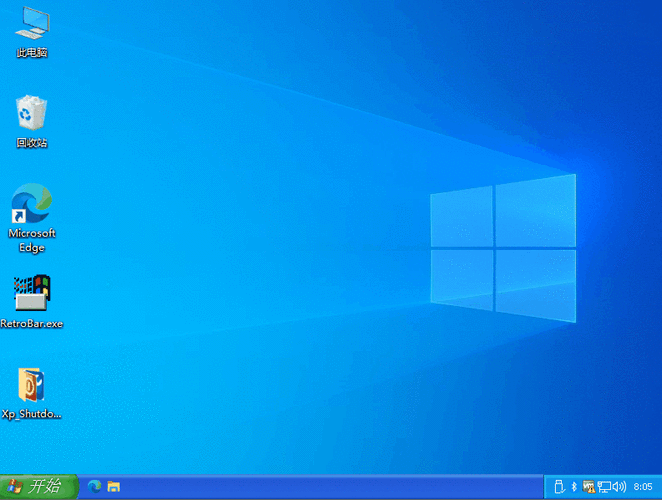Click the 回收站 text label

click(32, 143)
